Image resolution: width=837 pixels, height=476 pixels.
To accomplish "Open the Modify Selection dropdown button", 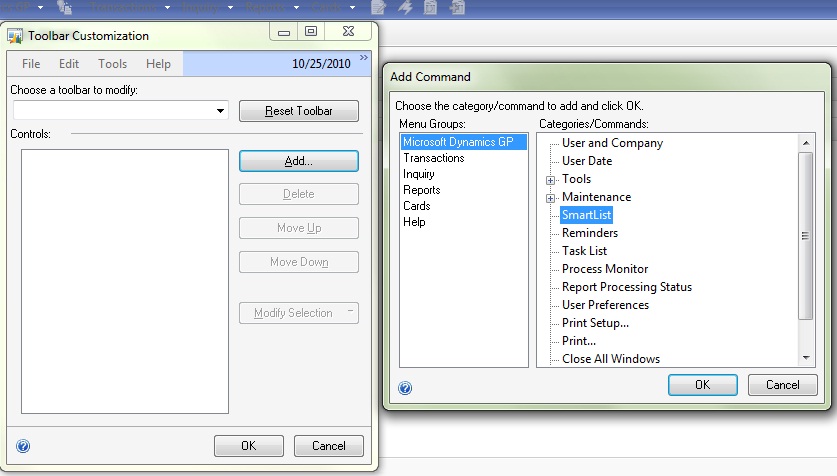I will pyautogui.click(x=299, y=313).
